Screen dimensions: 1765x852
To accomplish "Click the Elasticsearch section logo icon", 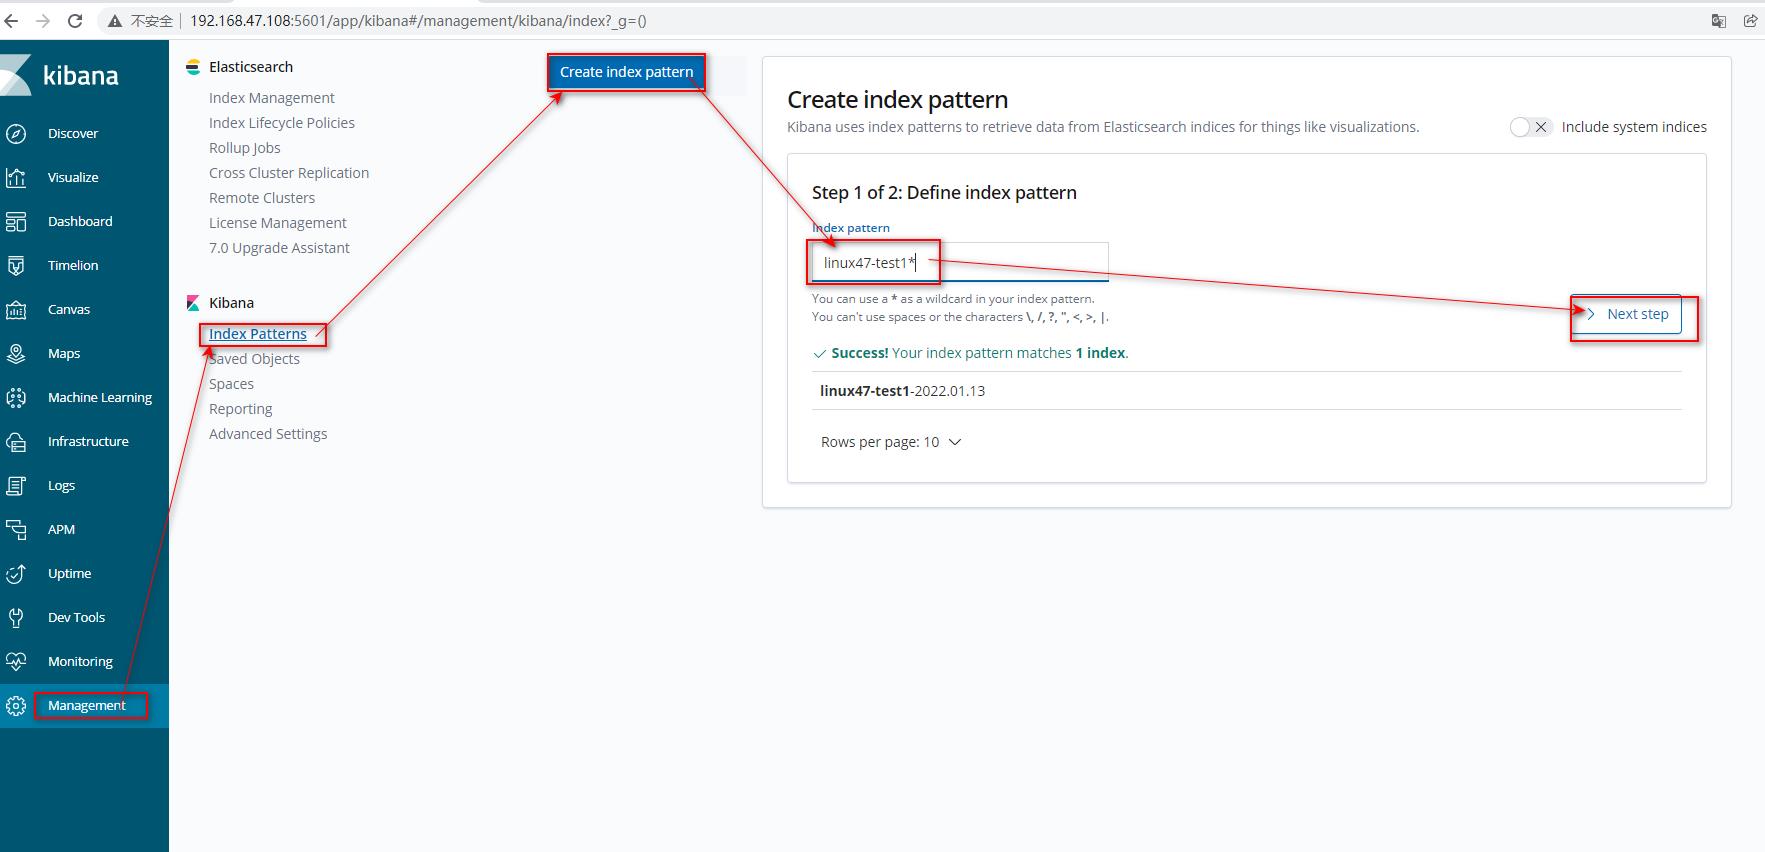I will (x=193, y=67).
